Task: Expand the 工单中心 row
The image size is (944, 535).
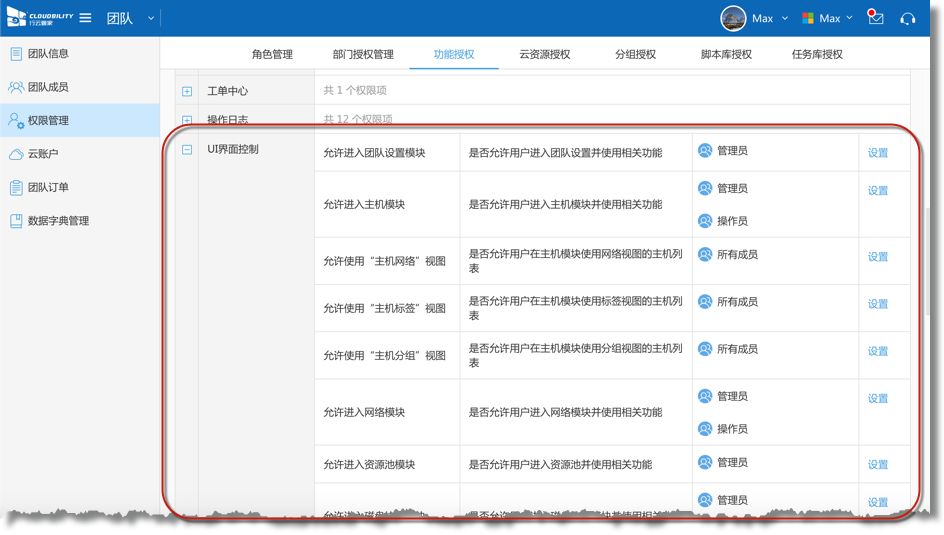Action: (x=187, y=91)
